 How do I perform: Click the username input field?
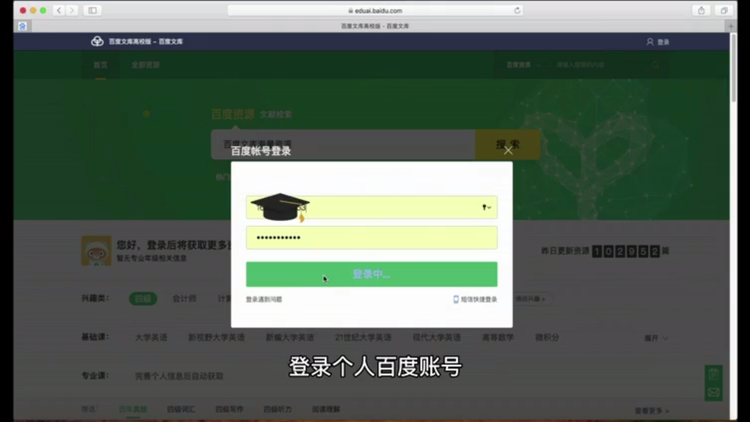[372, 207]
